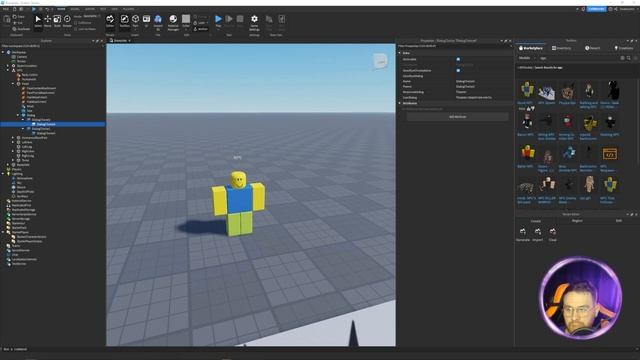Toggle the Archivable property checkbox

[x=458, y=59]
